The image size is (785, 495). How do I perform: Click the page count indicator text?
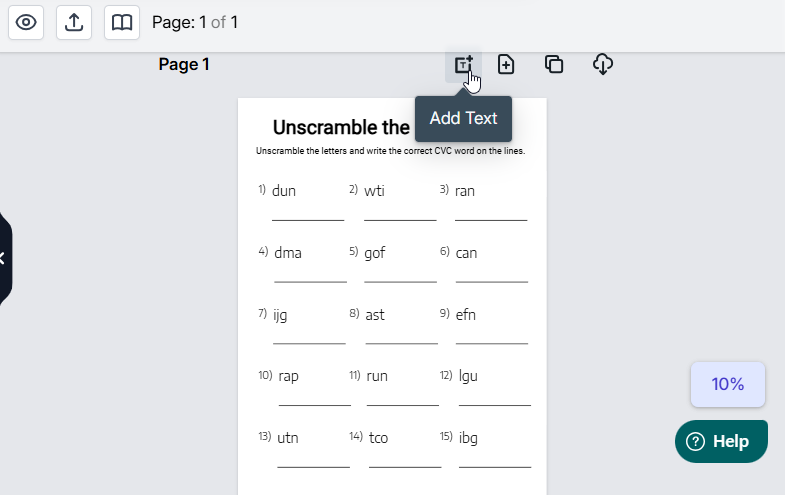tap(195, 22)
